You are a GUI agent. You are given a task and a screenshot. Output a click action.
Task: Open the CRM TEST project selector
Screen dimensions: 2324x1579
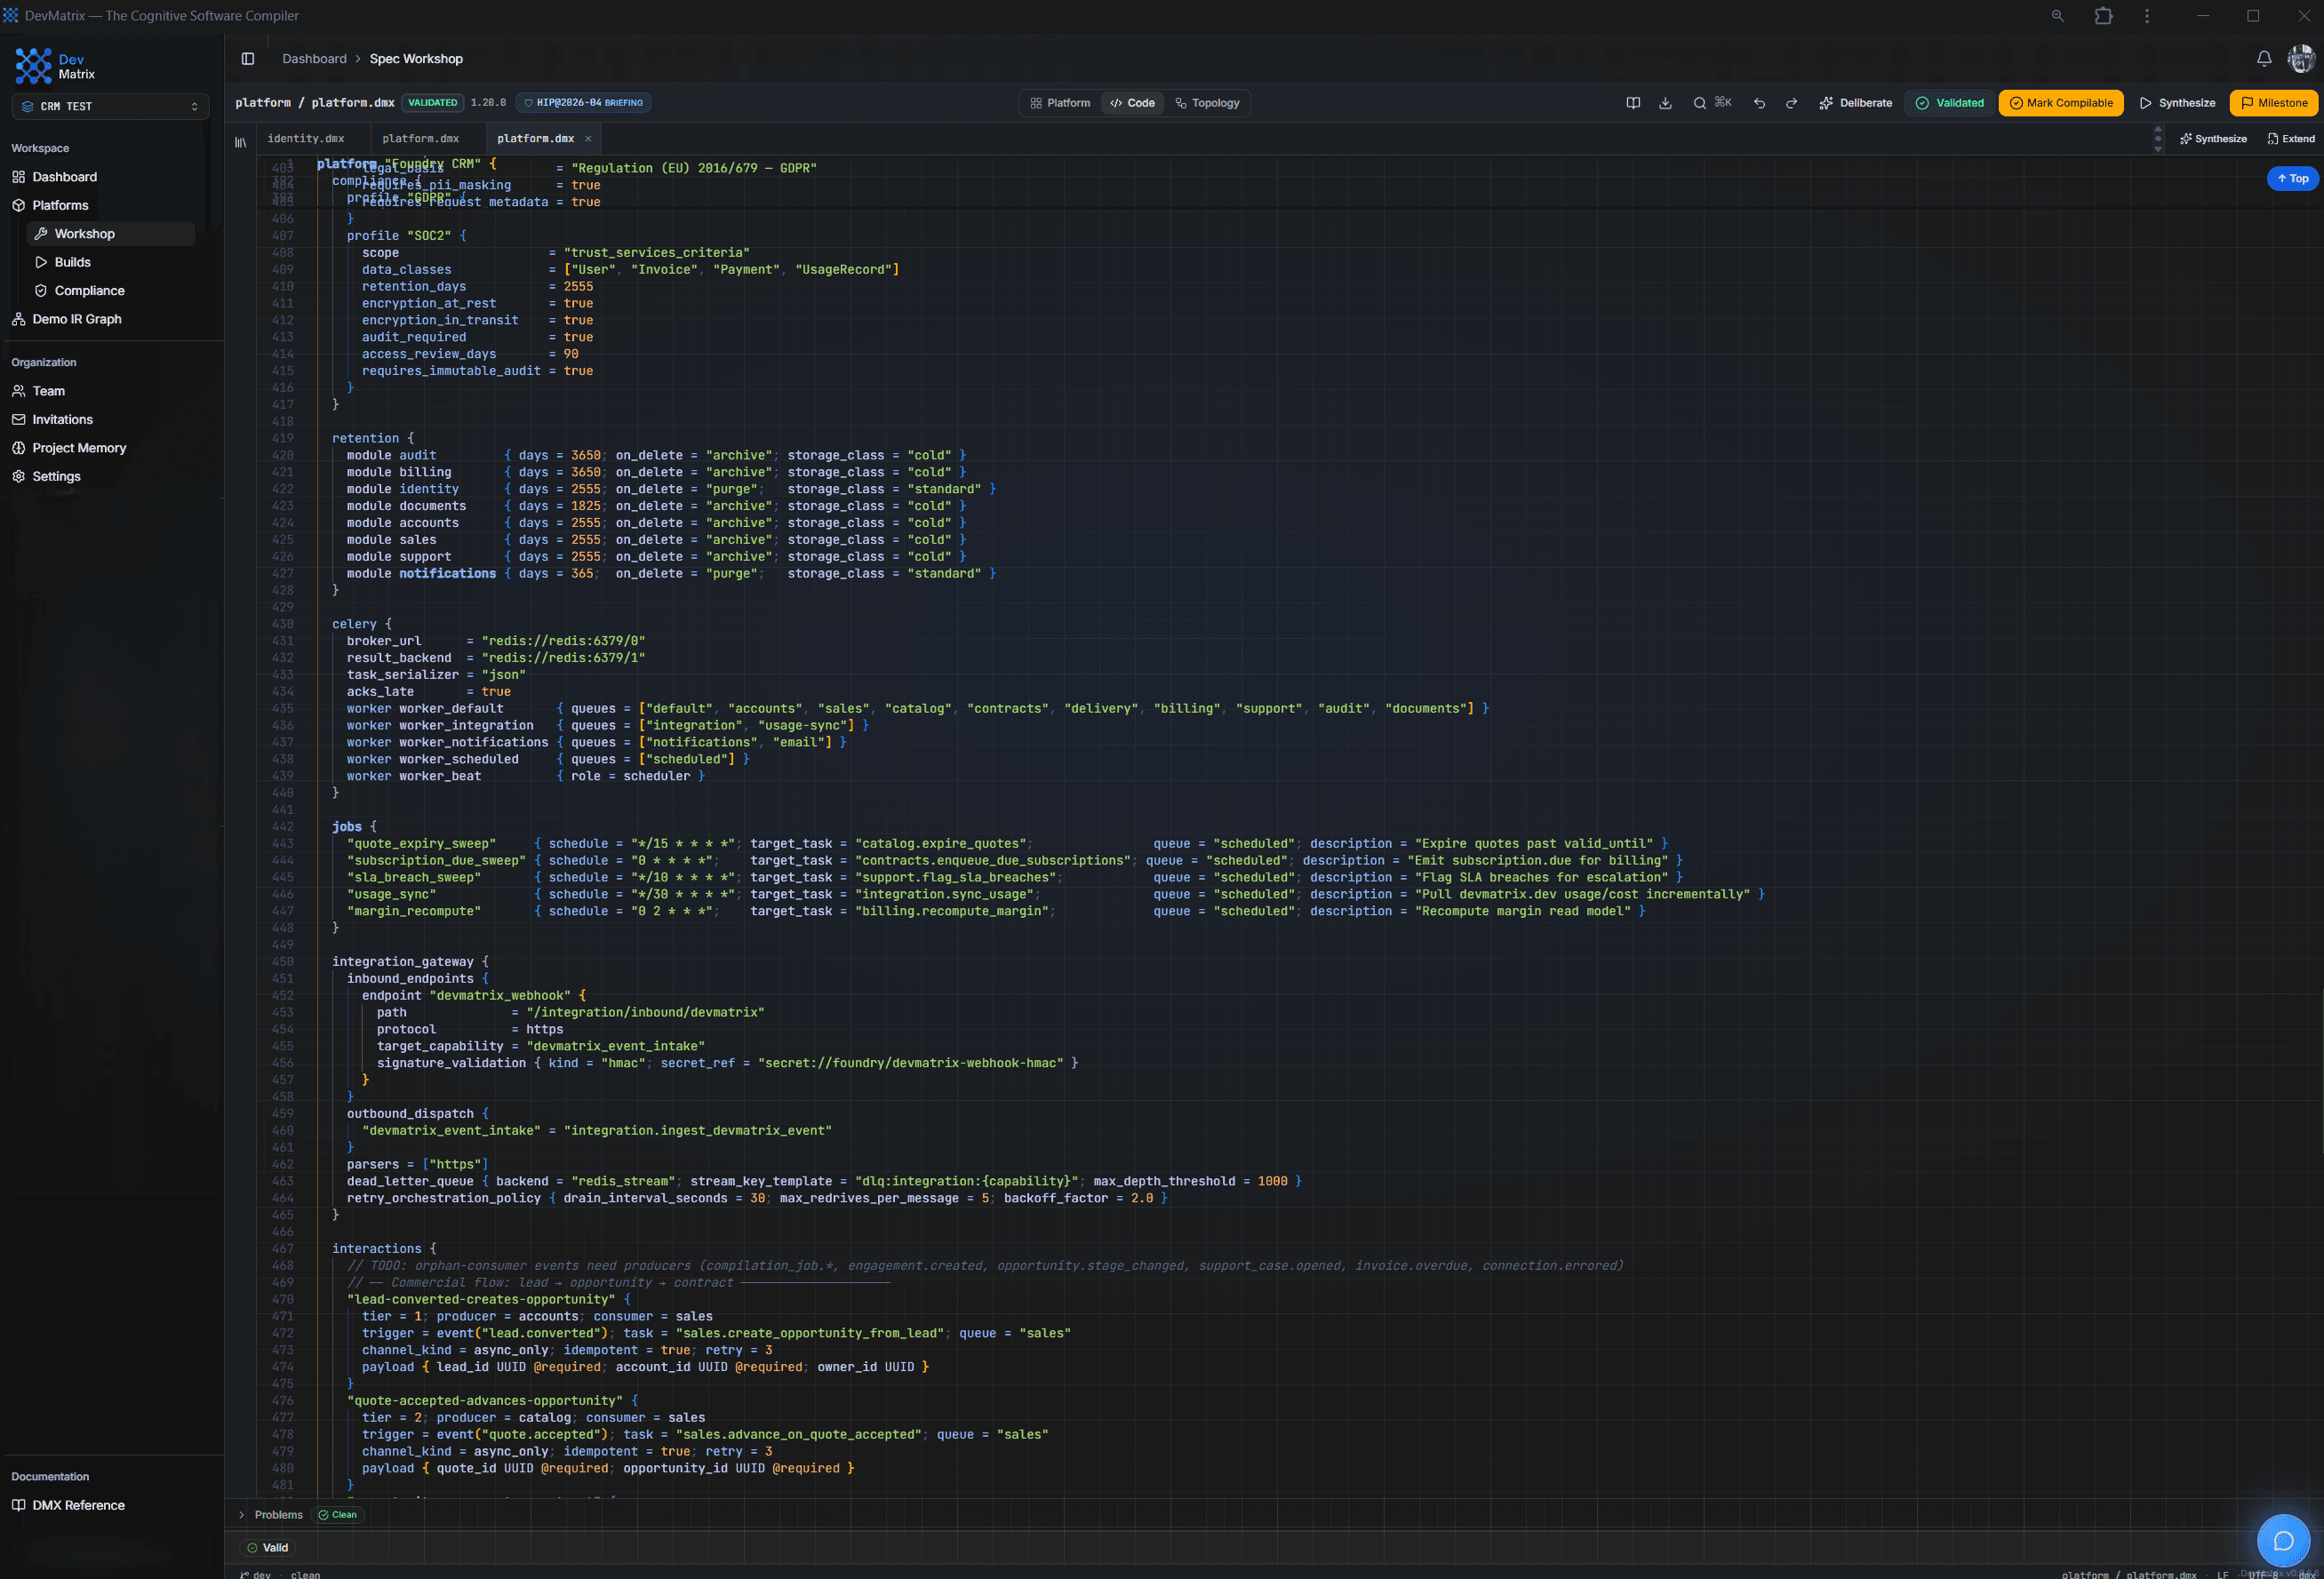pos(110,106)
